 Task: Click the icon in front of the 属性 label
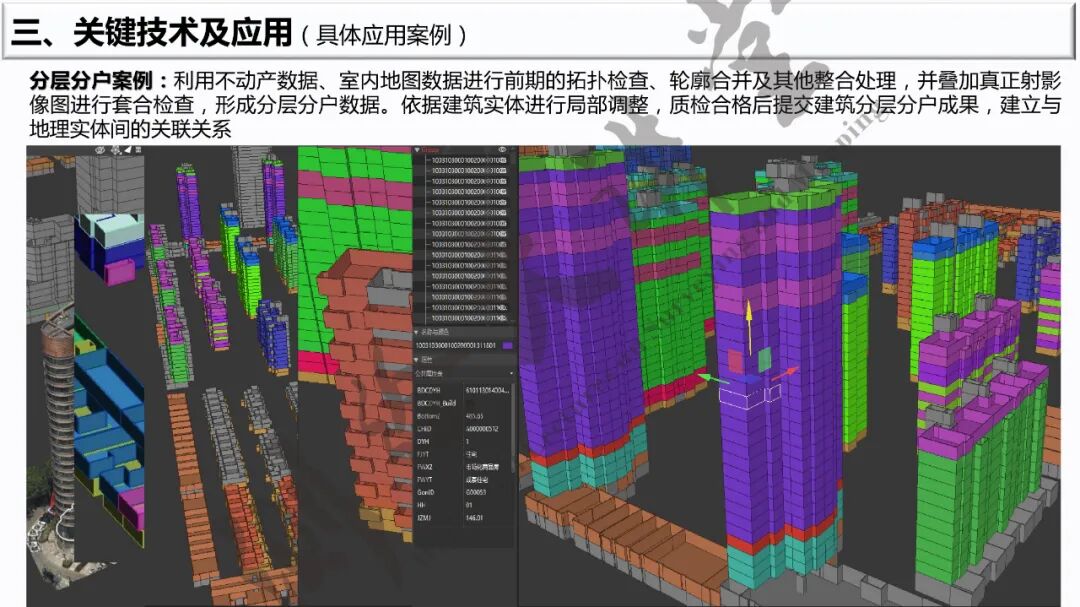[x=416, y=359]
